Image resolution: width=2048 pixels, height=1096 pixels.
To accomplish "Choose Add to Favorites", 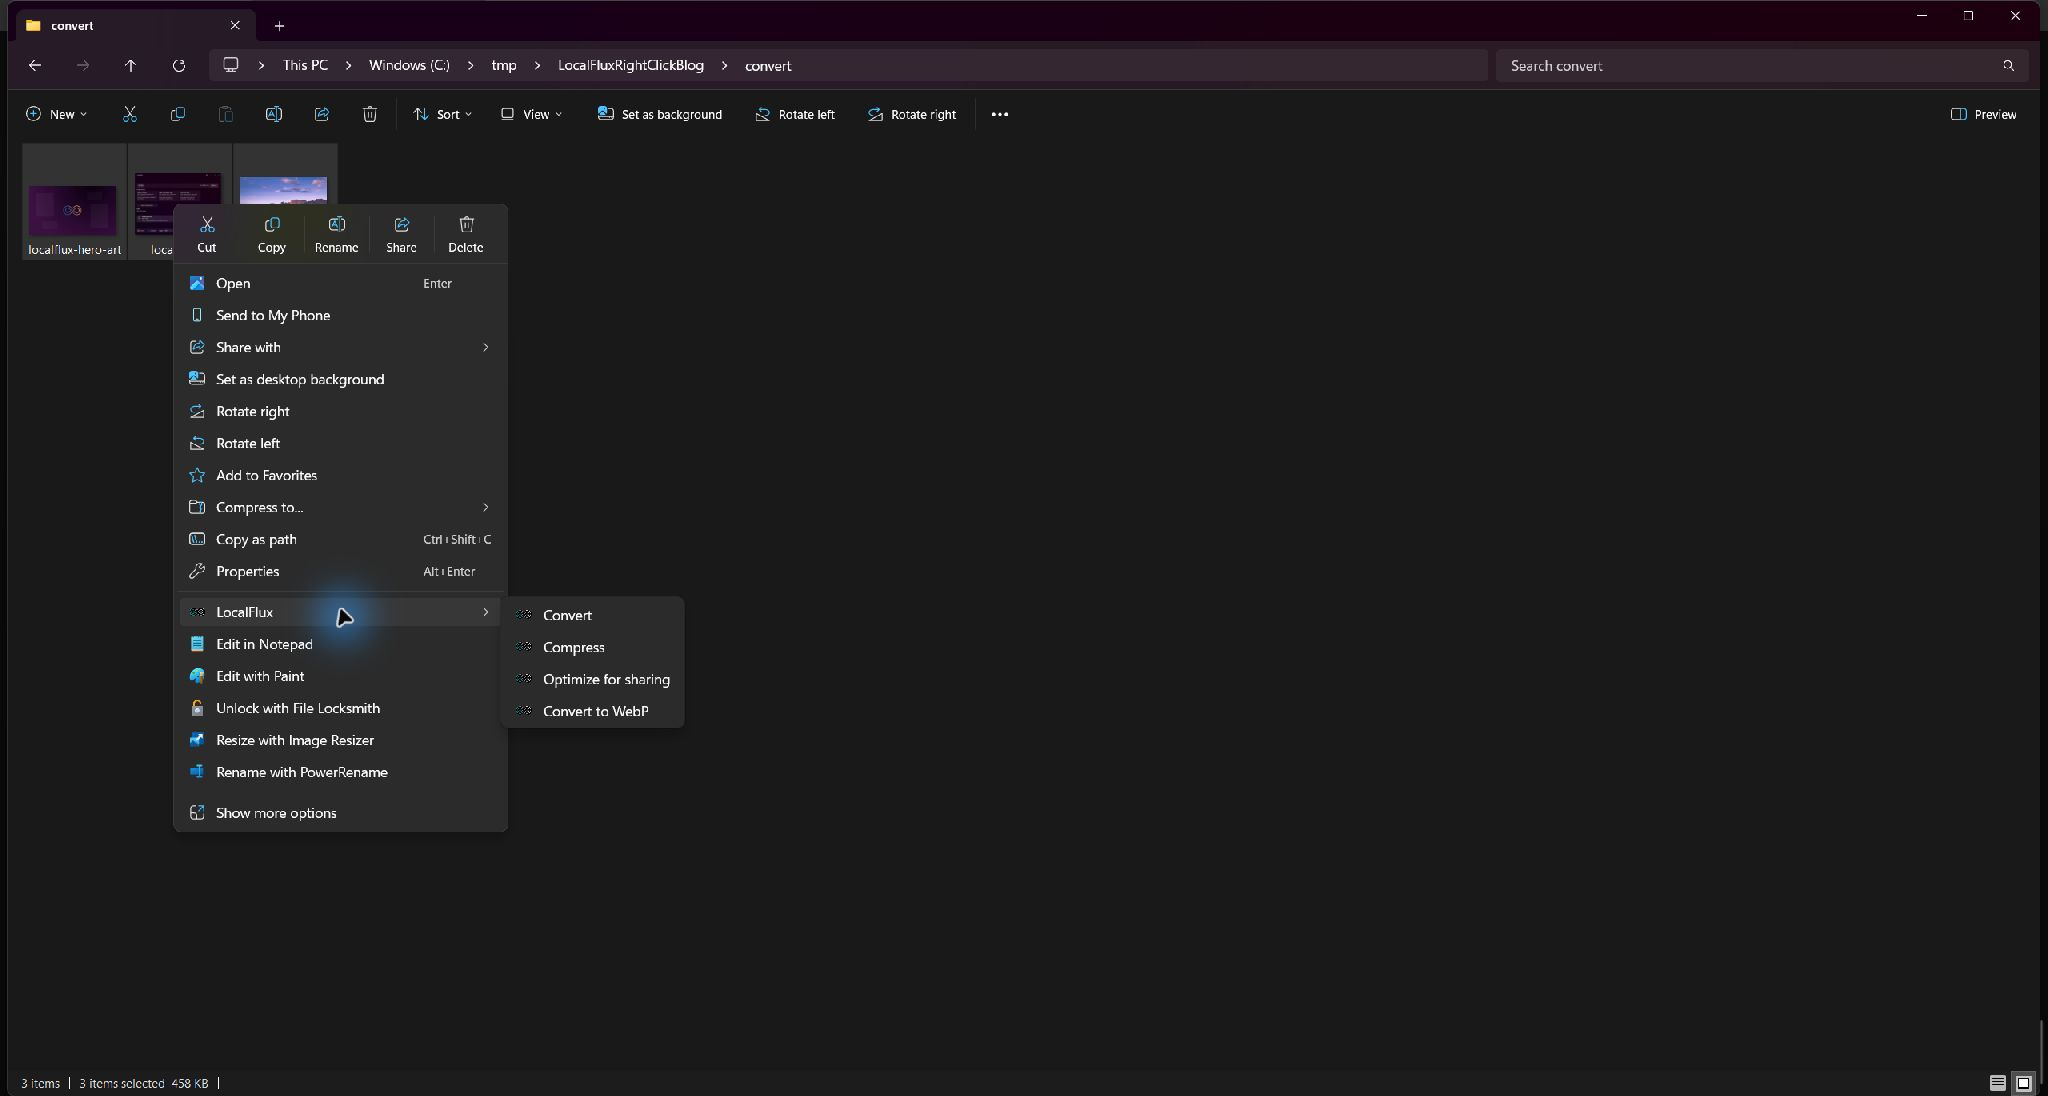I will pos(340,475).
